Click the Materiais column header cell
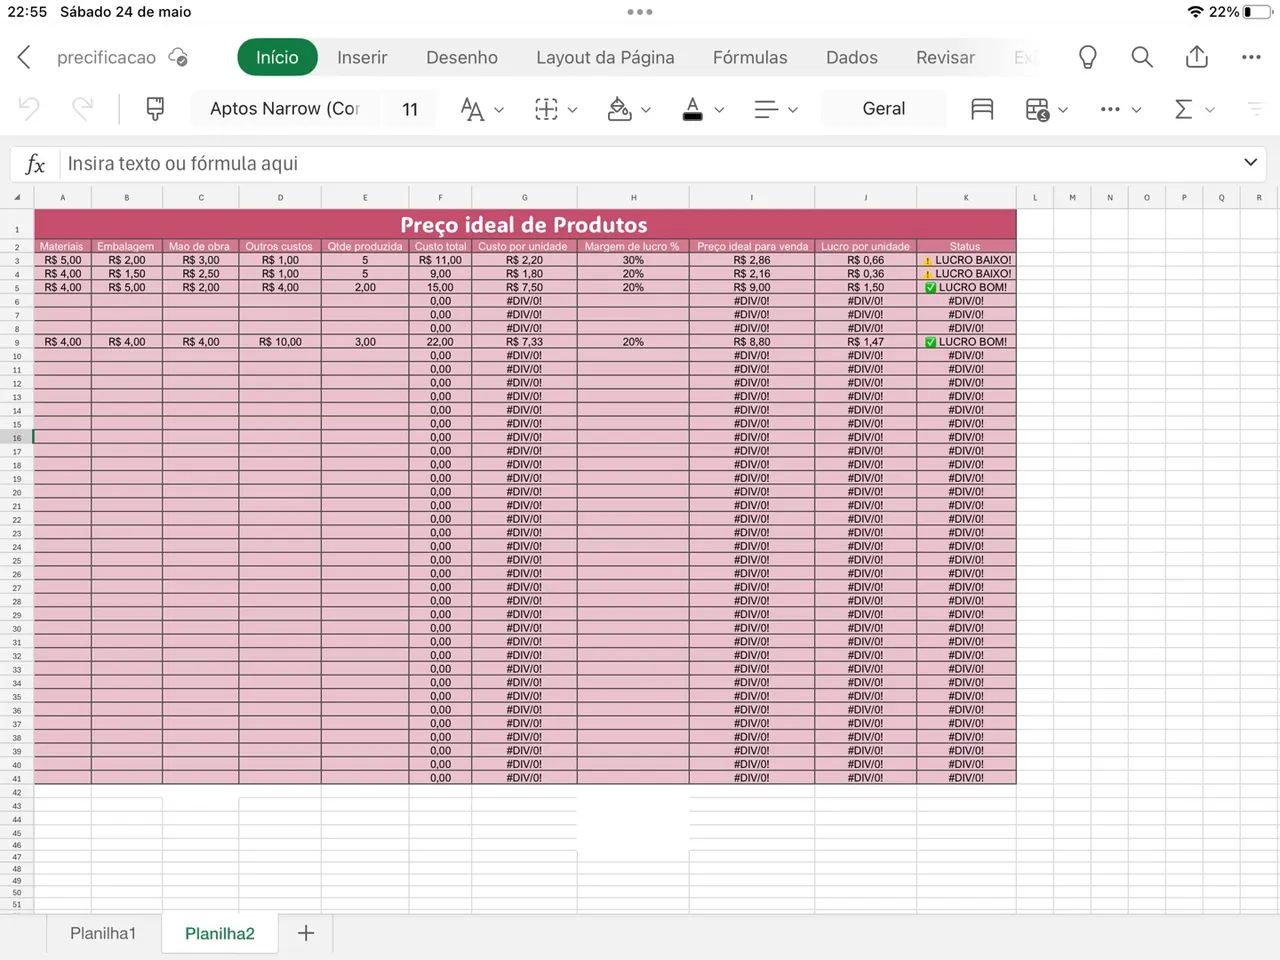 click(62, 246)
